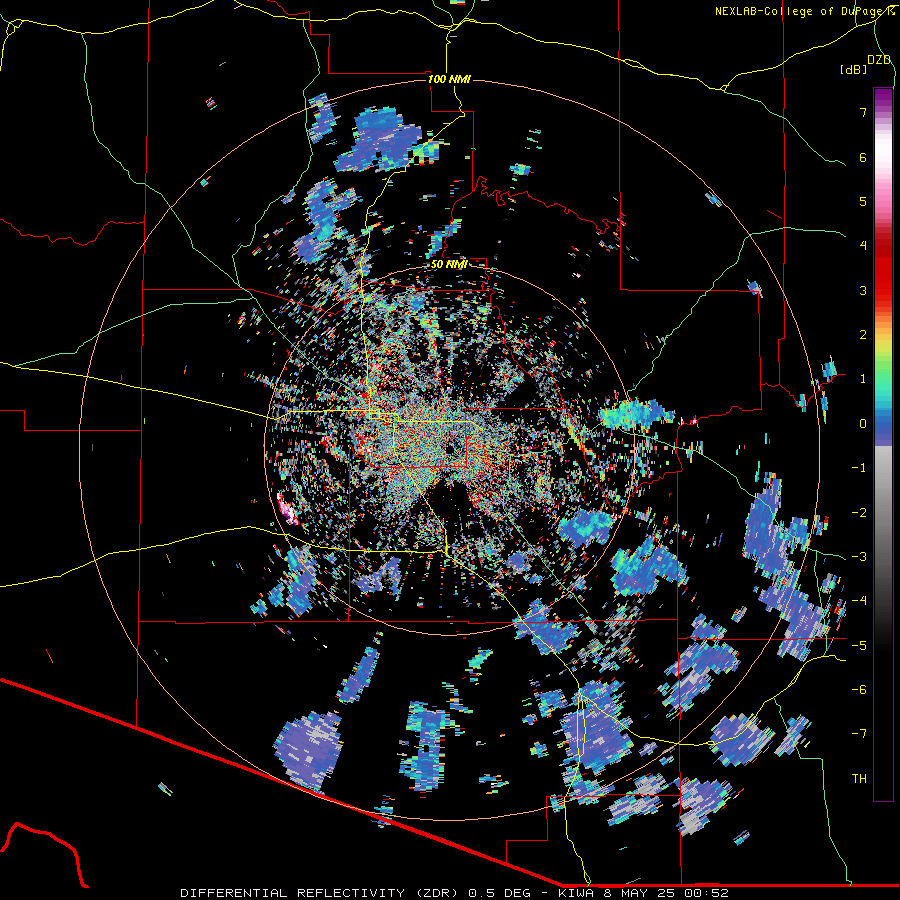Image resolution: width=900 pixels, height=900 pixels.
Task: Click the [dB] unit label
Action: point(854,70)
